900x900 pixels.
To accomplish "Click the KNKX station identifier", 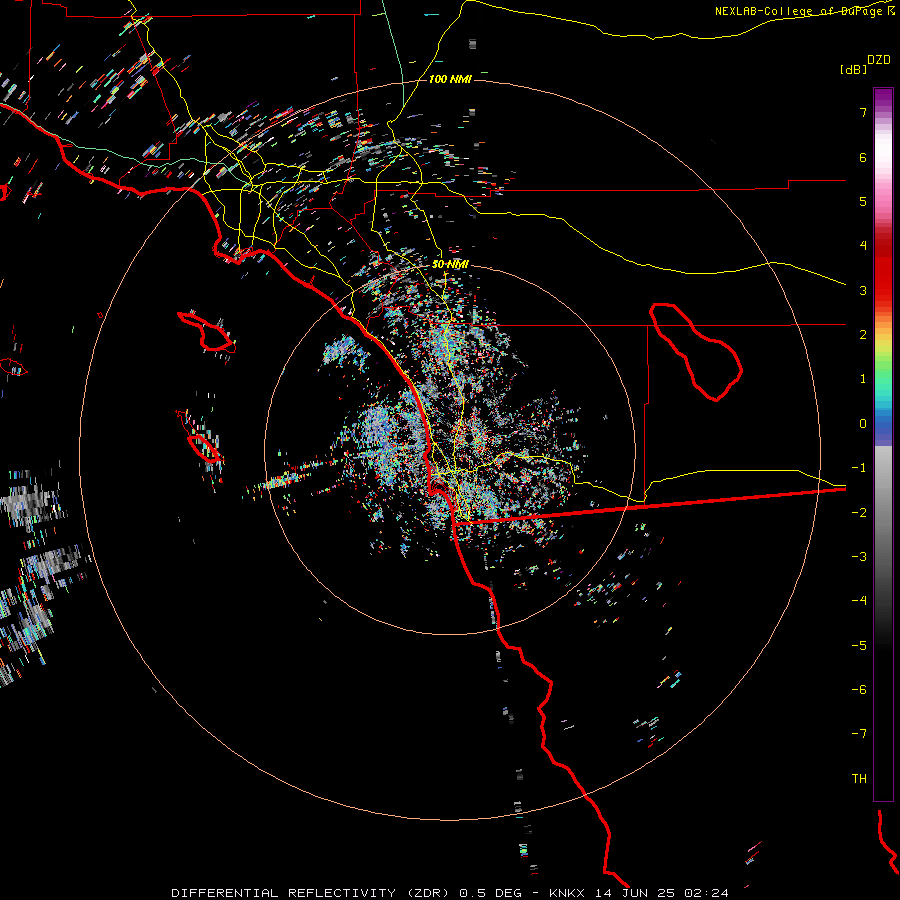I will 567,893.
